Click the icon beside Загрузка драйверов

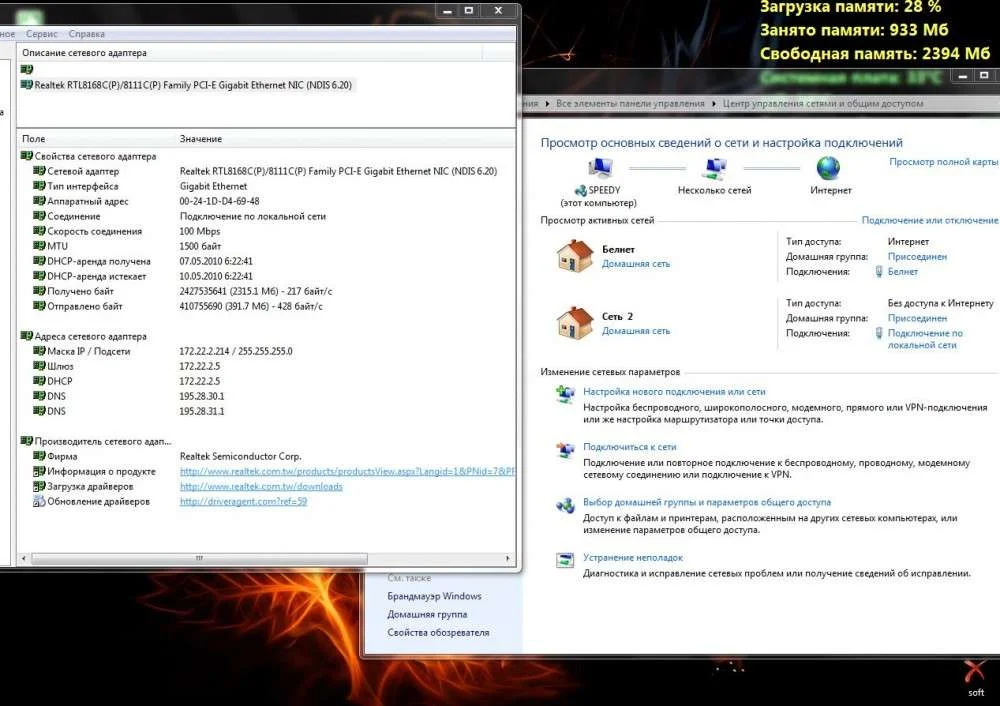pos(40,486)
